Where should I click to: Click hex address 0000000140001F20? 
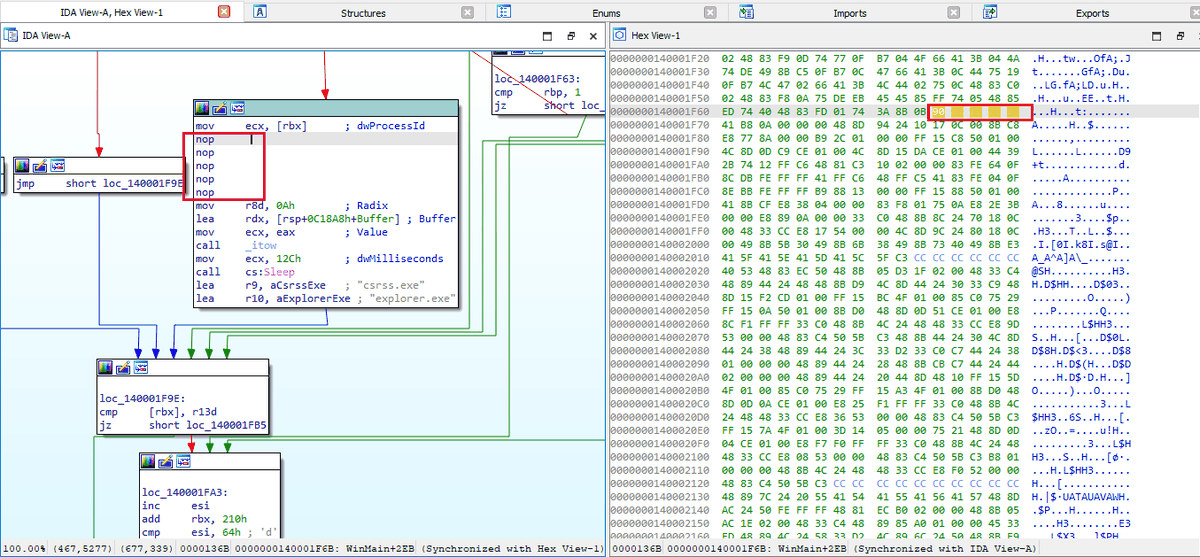point(659,59)
